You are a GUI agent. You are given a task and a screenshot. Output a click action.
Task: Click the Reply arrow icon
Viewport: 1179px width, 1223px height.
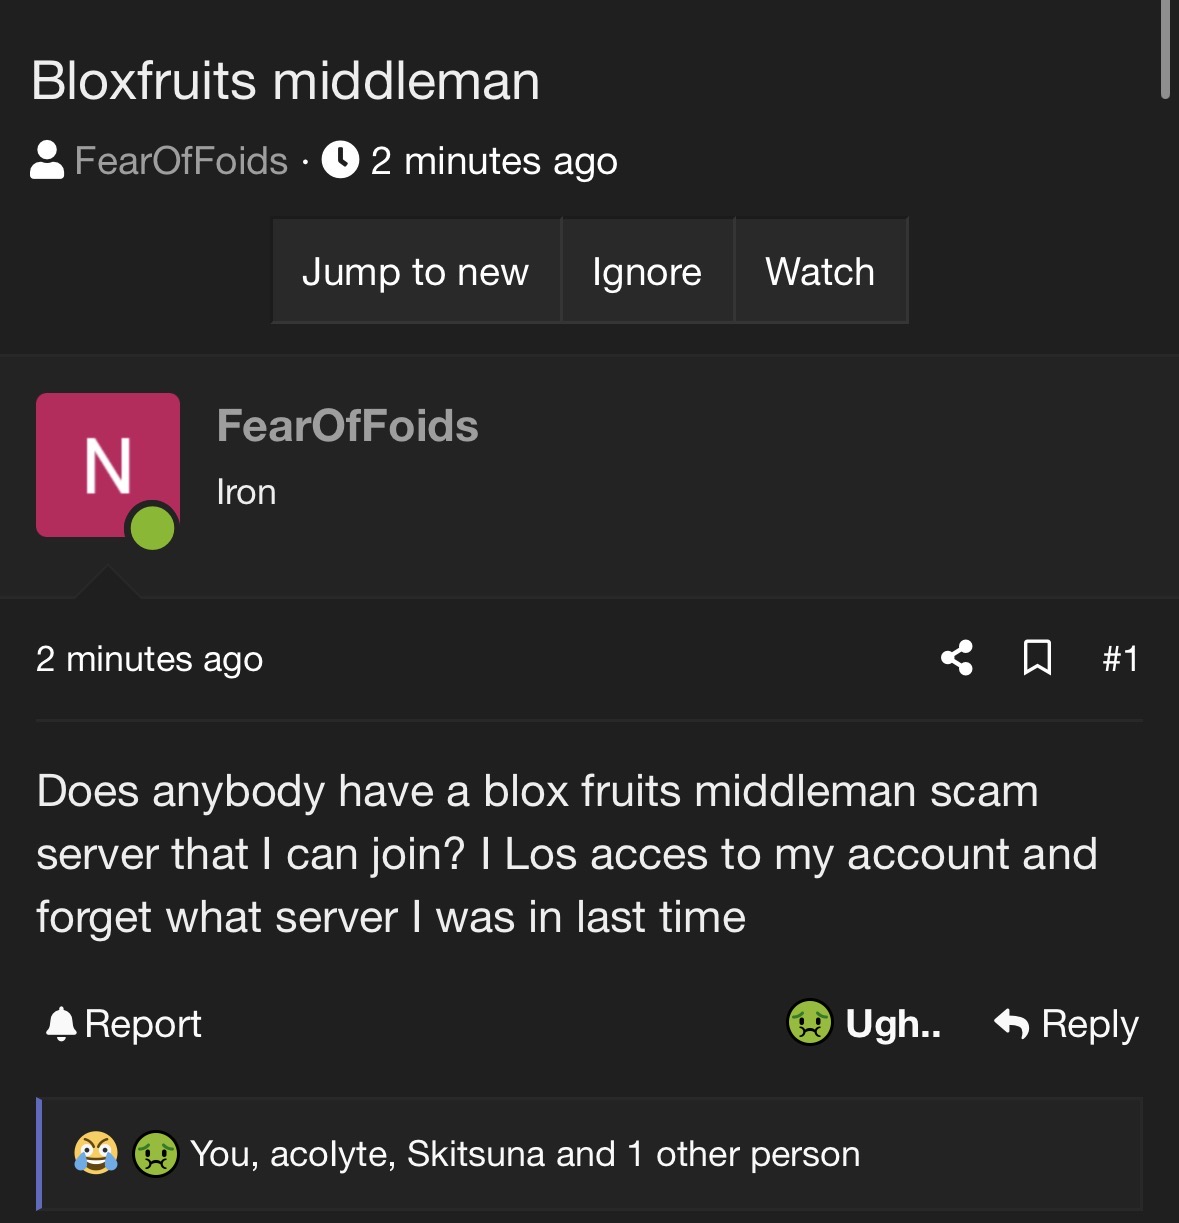pos(1012,1024)
